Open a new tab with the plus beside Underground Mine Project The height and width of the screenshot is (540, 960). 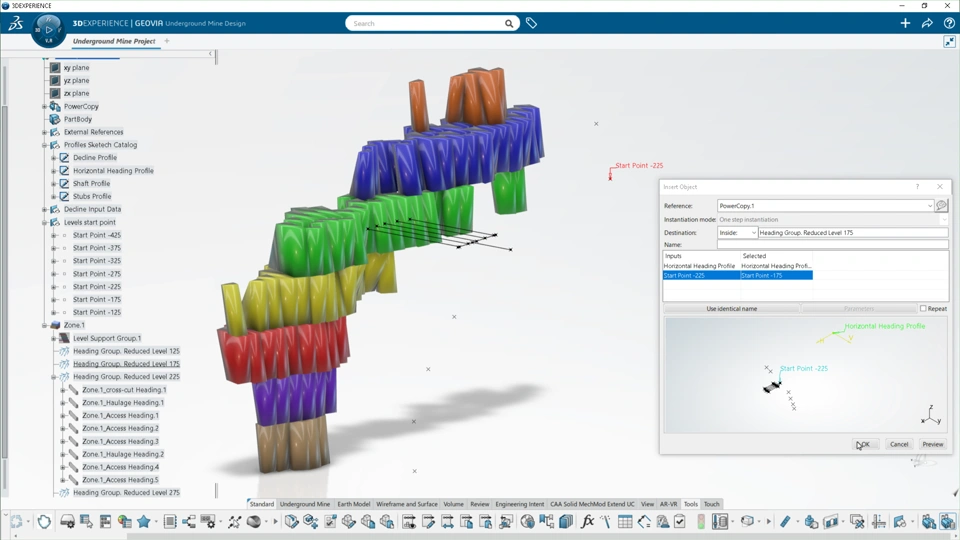click(x=167, y=41)
